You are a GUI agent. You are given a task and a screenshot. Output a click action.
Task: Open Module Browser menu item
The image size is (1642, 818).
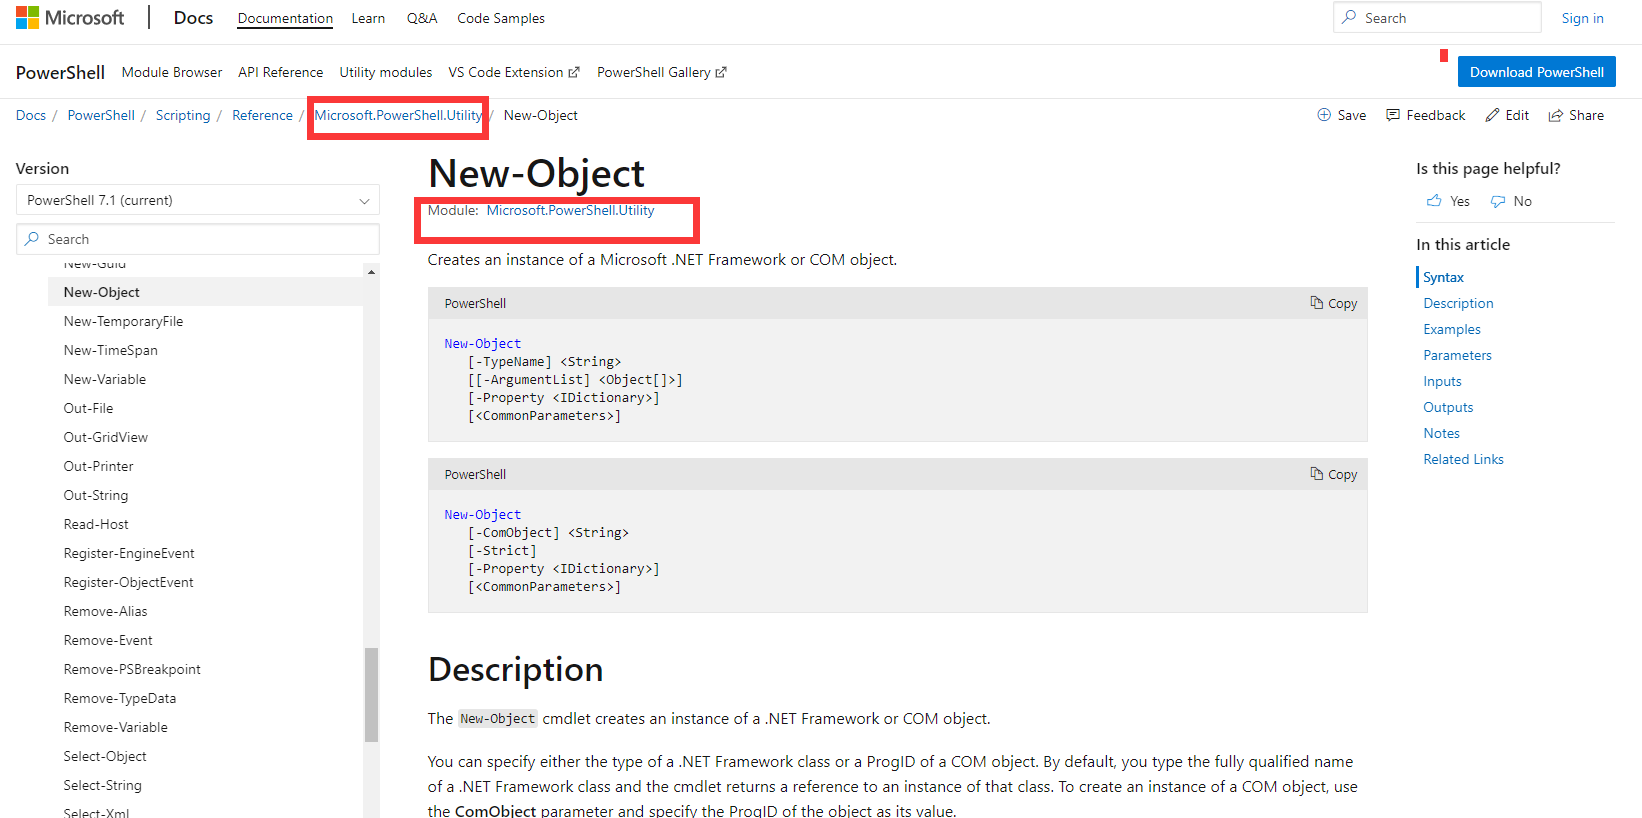[x=172, y=72]
